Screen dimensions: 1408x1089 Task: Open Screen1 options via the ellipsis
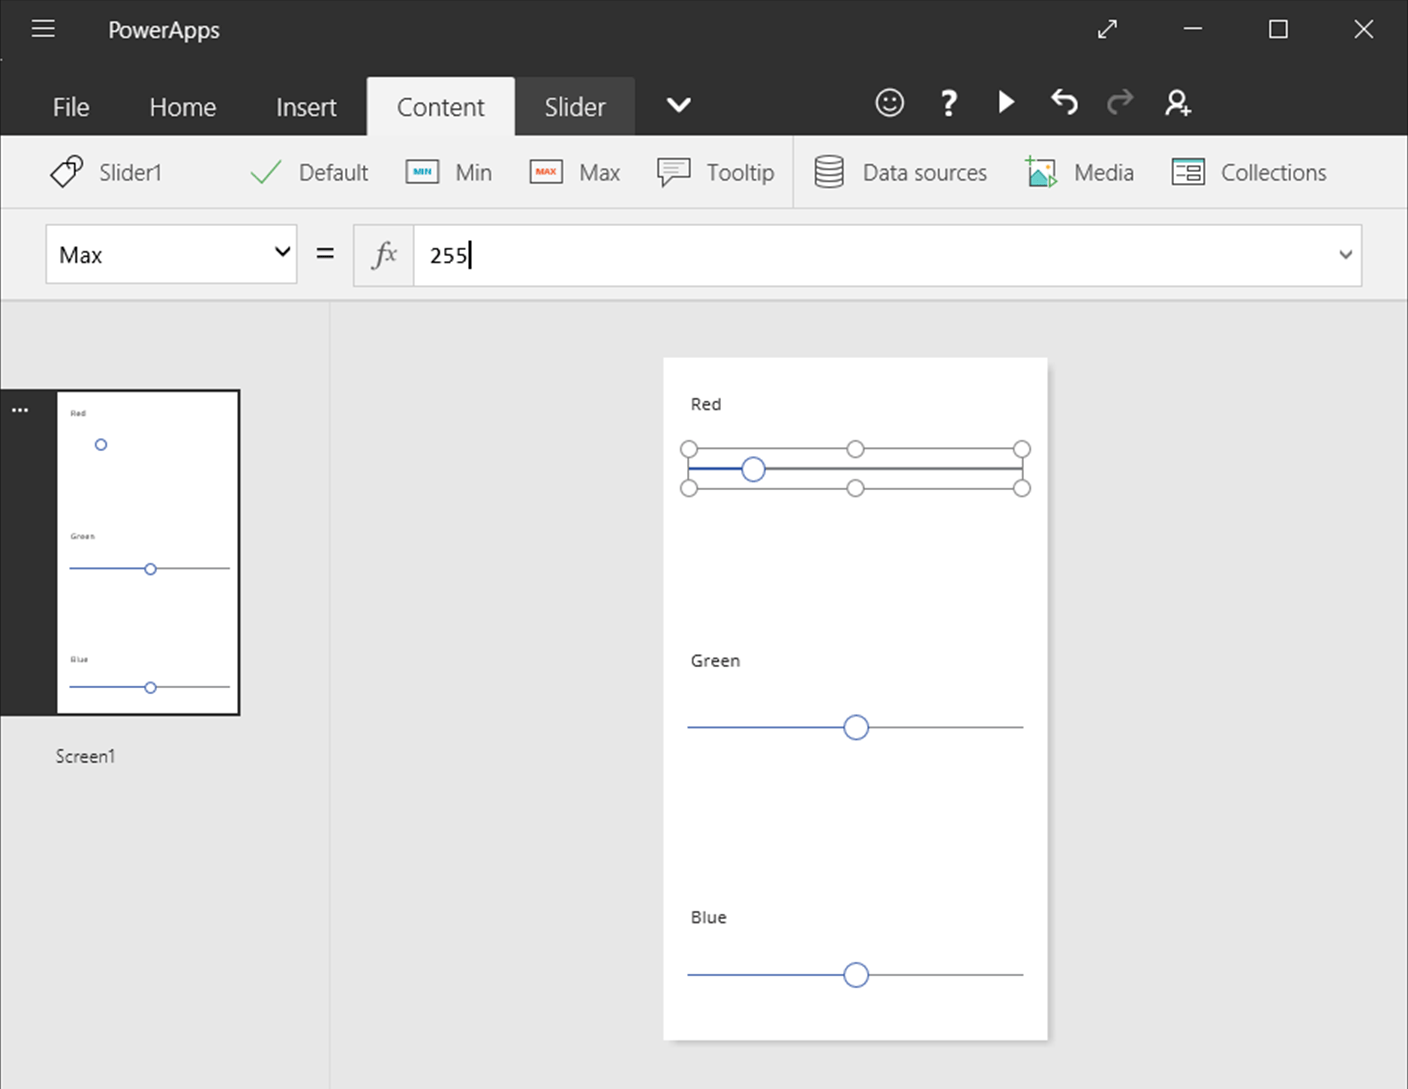[20, 409]
